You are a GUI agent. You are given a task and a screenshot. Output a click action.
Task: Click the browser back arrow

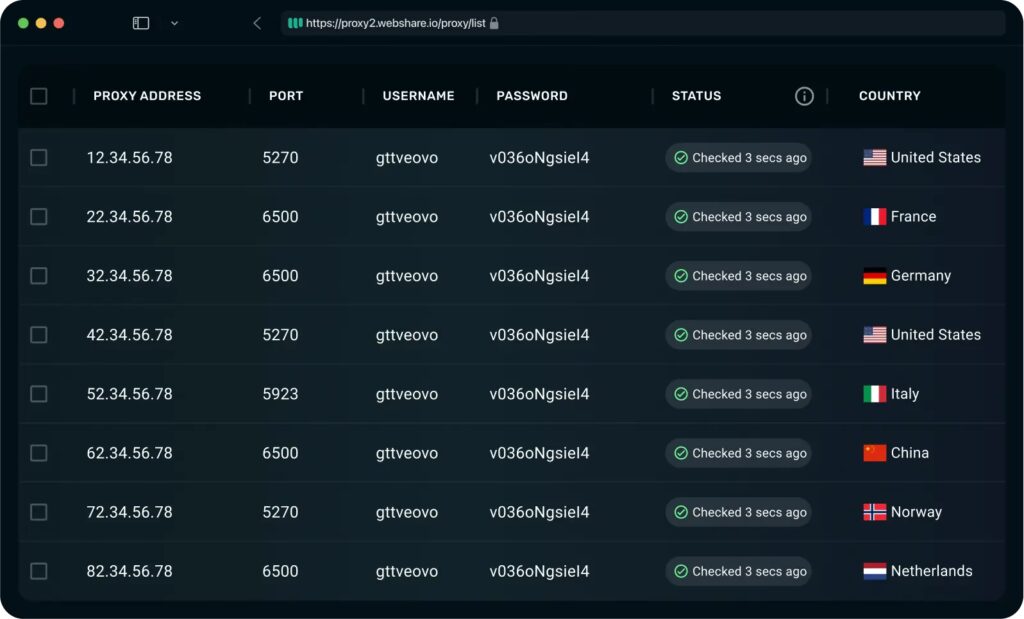click(257, 23)
